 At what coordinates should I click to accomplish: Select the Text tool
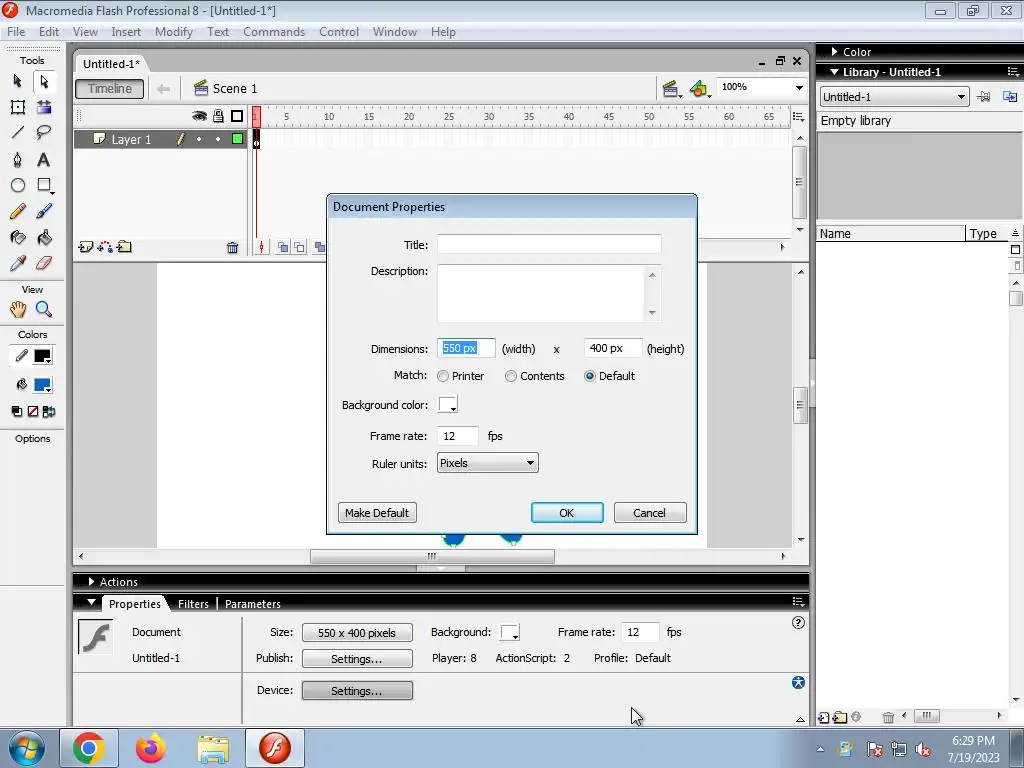(44, 159)
